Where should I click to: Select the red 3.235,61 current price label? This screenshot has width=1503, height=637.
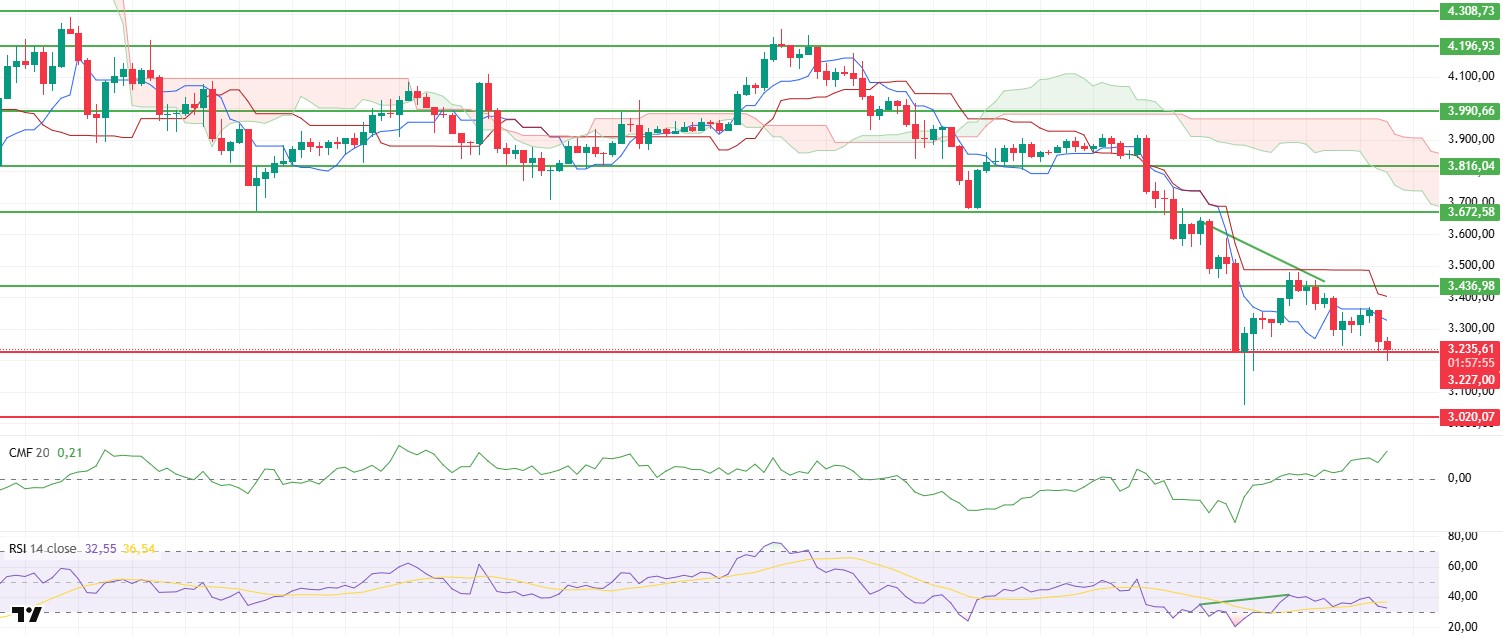click(1470, 349)
